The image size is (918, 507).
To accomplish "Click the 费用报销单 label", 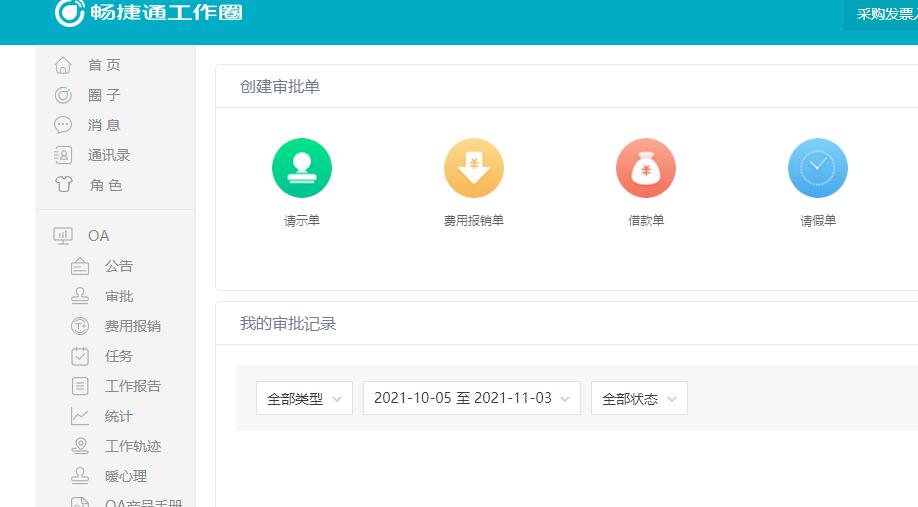I will (474, 221).
